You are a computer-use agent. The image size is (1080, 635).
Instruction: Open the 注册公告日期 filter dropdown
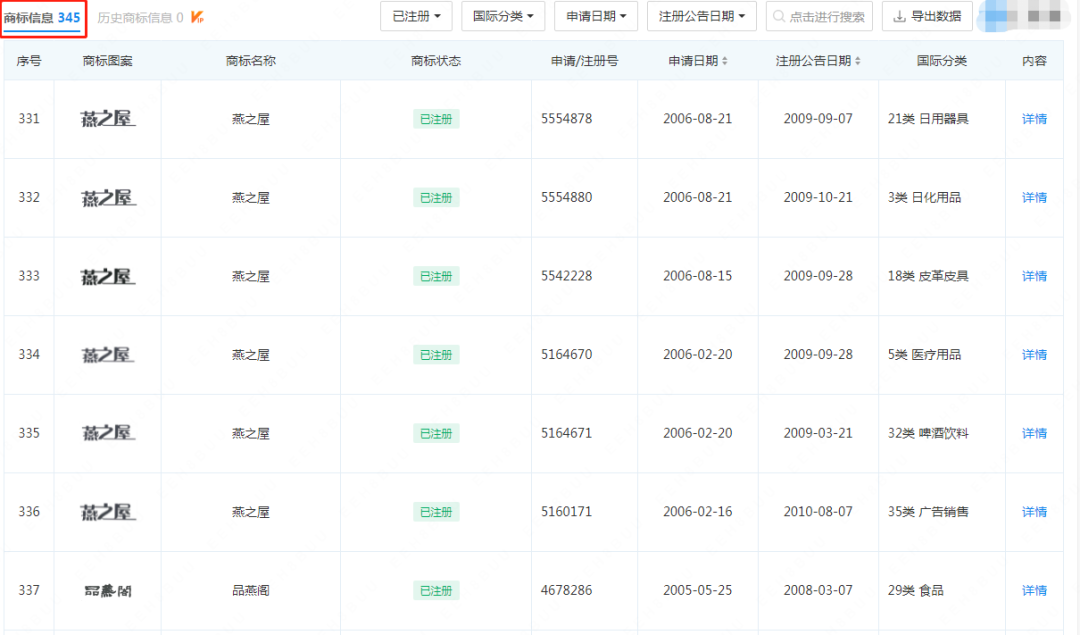pos(701,16)
